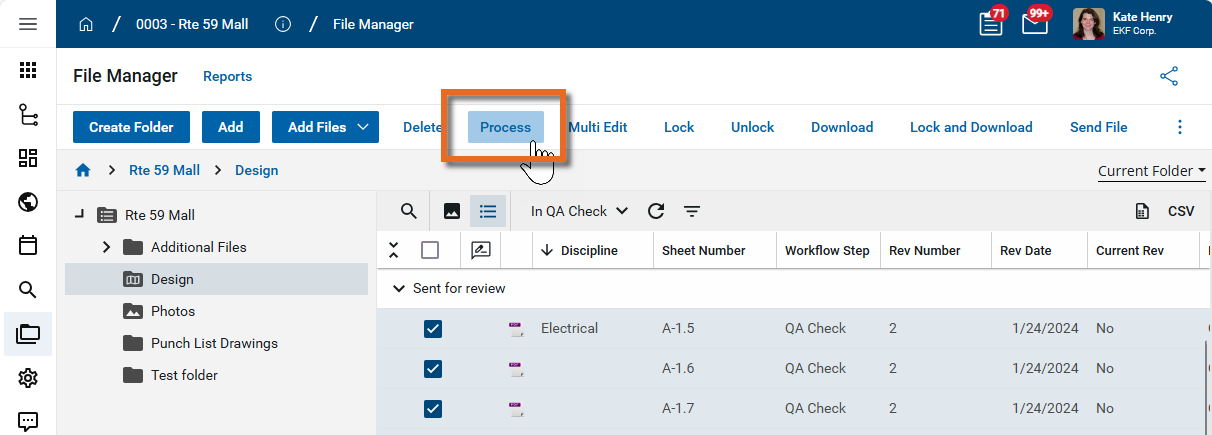Select the Photos folder in tree
Image resolution: width=1212 pixels, height=435 pixels.
172,311
